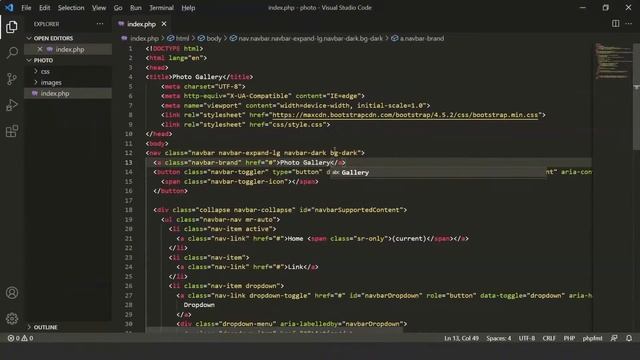Open editor more actions ellipsis
Image resolution: width=640 pixels, height=360 pixels.
[x=629, y=24]
